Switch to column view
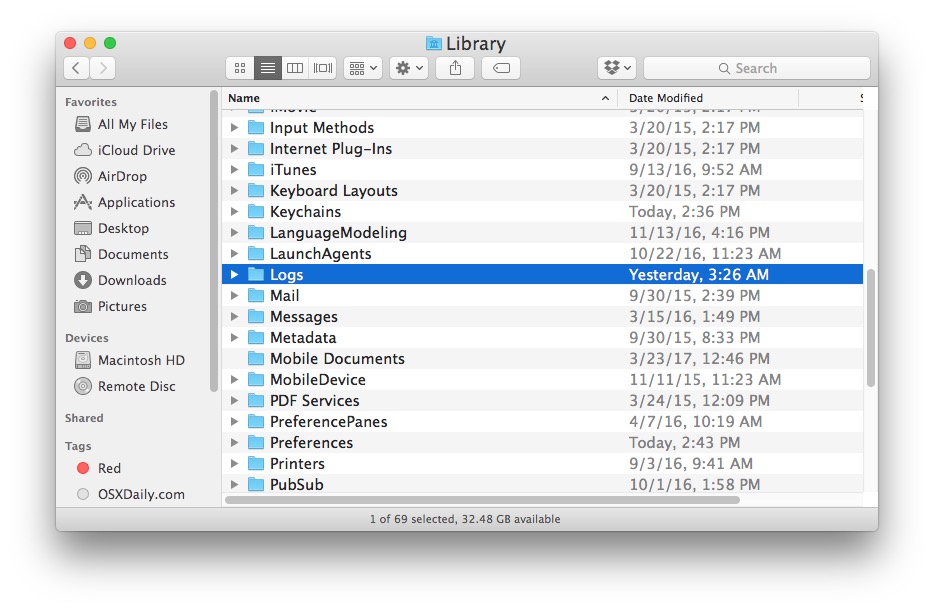Image resolution: width=934 pixels, height=611 pixels. pyautogui.click(x=294, y=68)
